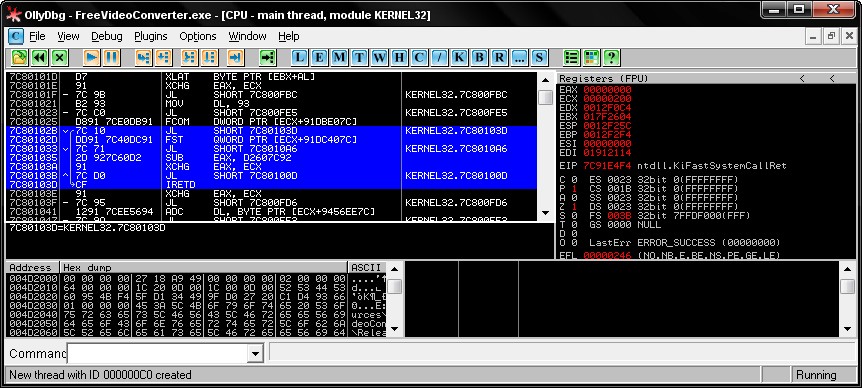Open appearance options via the color grid icon
This screenshot has width=862, height=388.
592,57
